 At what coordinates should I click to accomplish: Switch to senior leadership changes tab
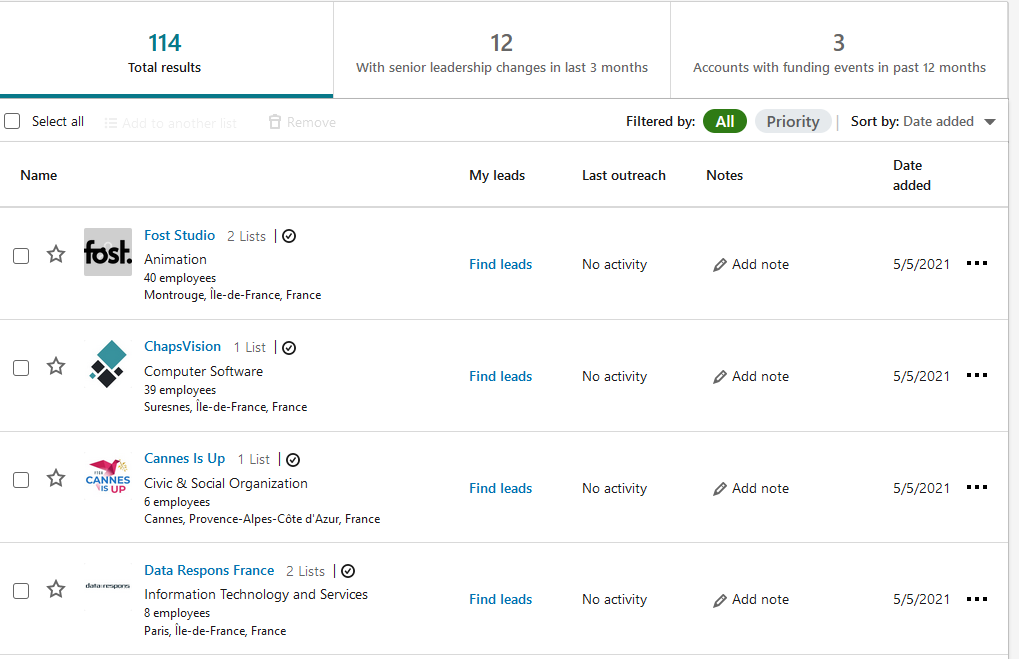pos(501,53)
